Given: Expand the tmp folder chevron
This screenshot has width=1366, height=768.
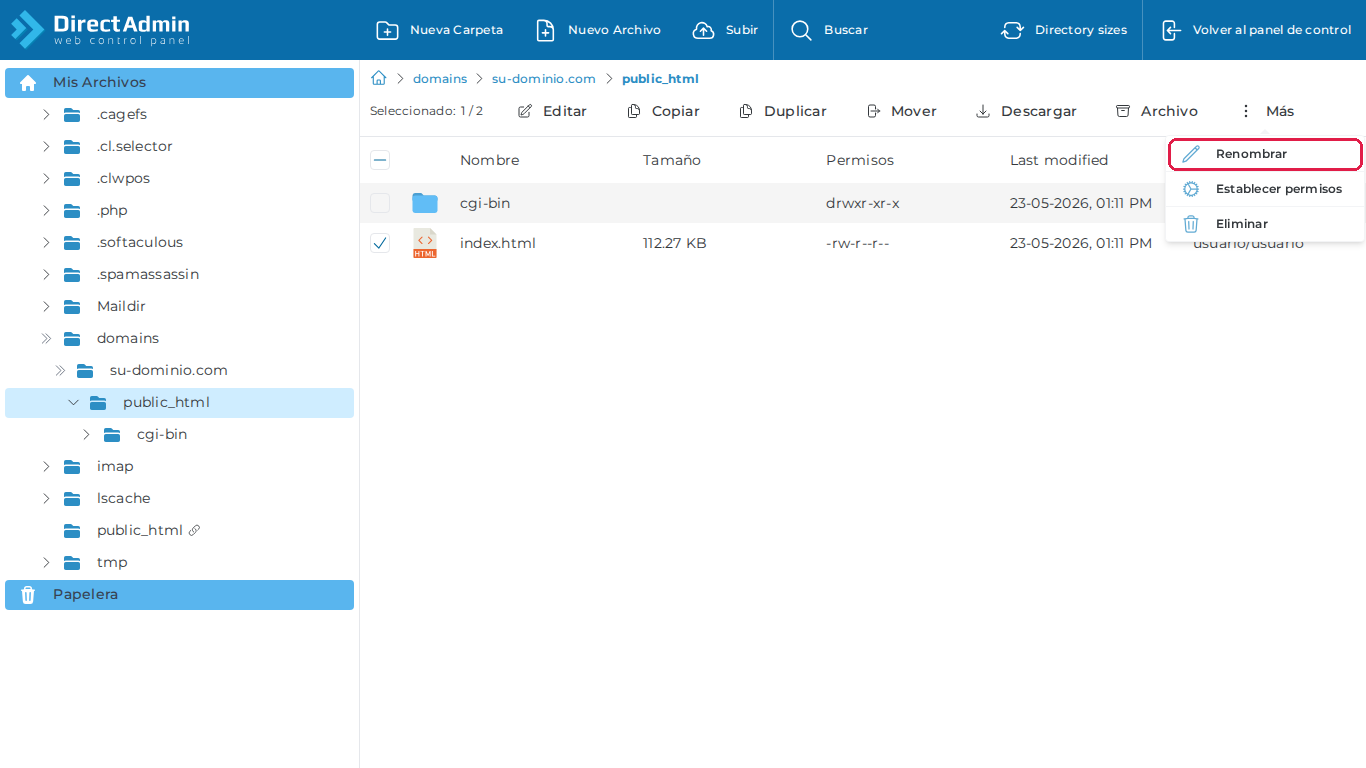Looking at the screenshot, I should point(46,562).
